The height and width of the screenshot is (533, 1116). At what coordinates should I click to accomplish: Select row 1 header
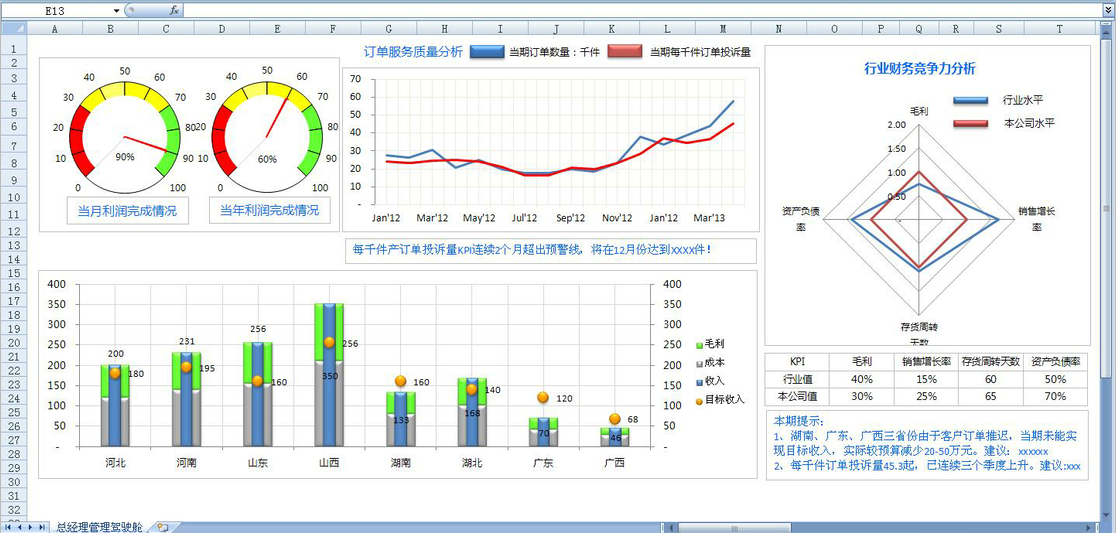[x=14, y=49]
